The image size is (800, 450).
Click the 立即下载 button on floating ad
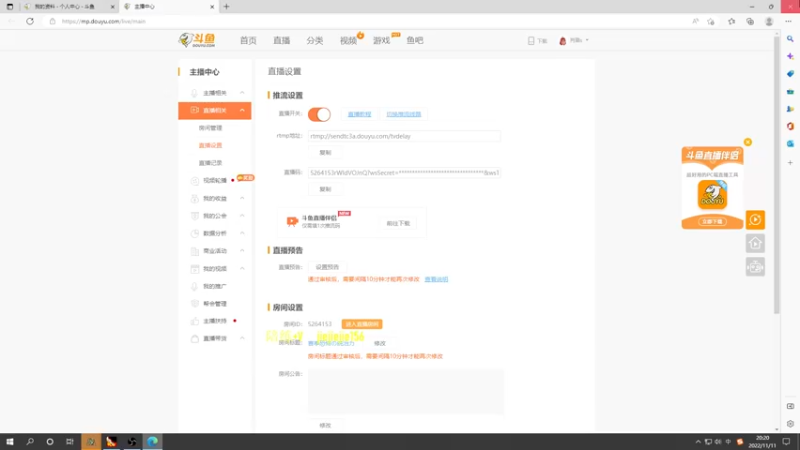pos(712,221)
